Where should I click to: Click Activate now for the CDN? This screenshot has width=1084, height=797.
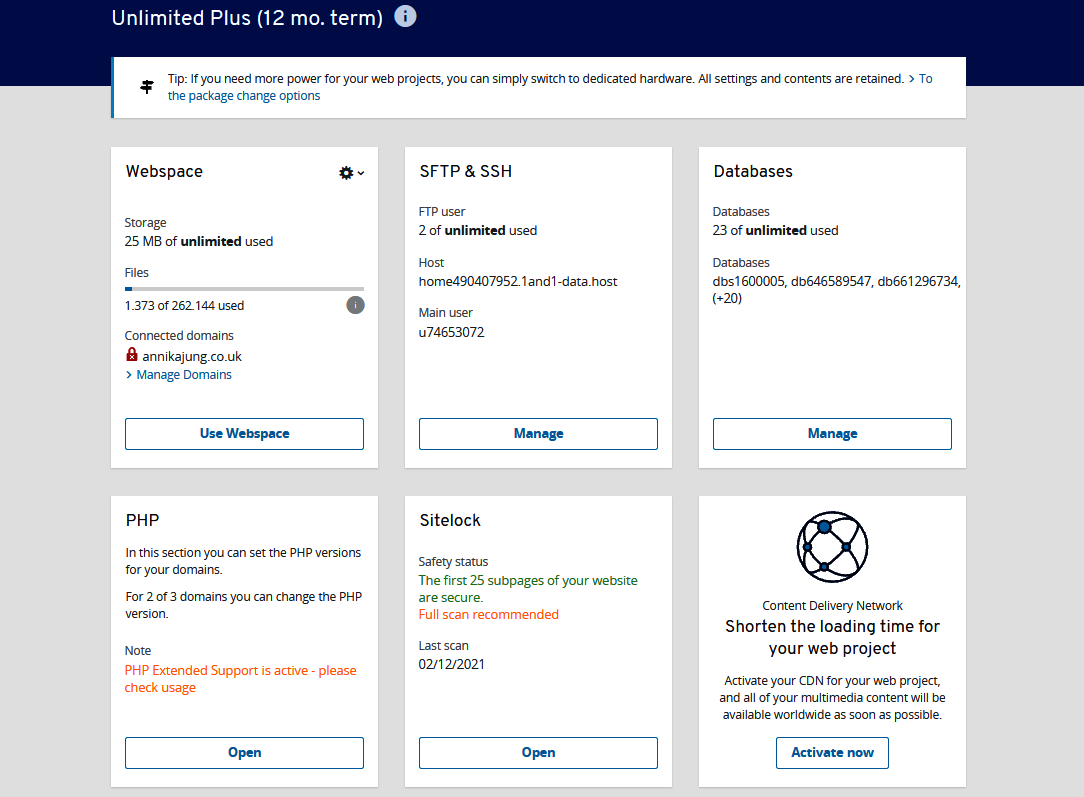click(832, 752)
